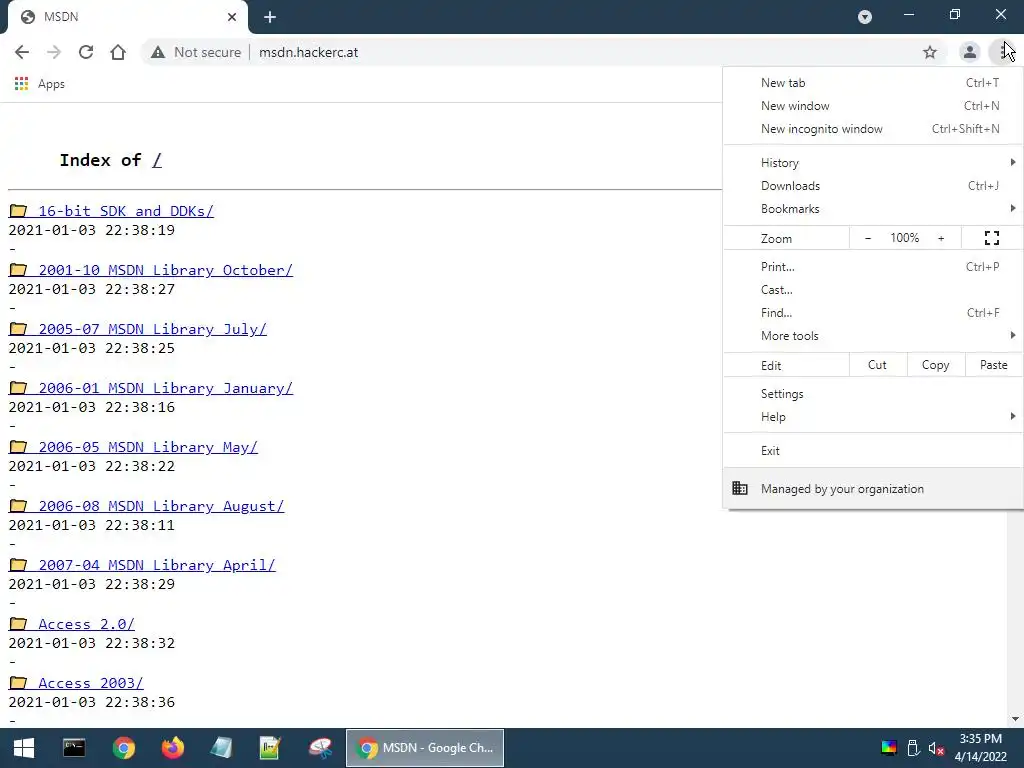Exit Chrome via the menu
The width and height of the screenshot is (1024, 768).
click(873, 451)
